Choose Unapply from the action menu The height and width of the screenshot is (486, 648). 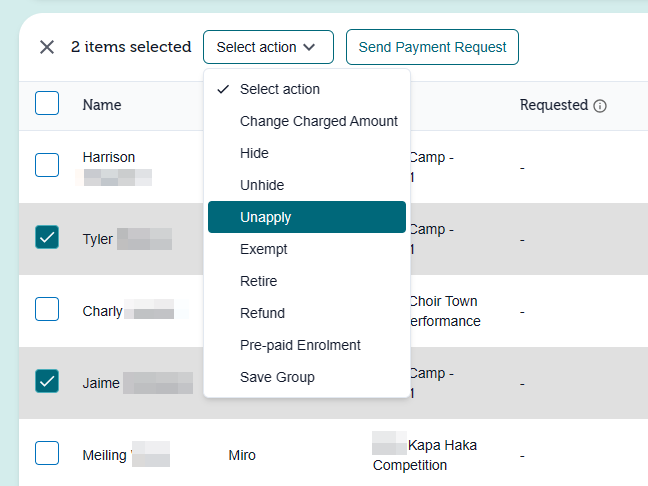pos(307,217)
